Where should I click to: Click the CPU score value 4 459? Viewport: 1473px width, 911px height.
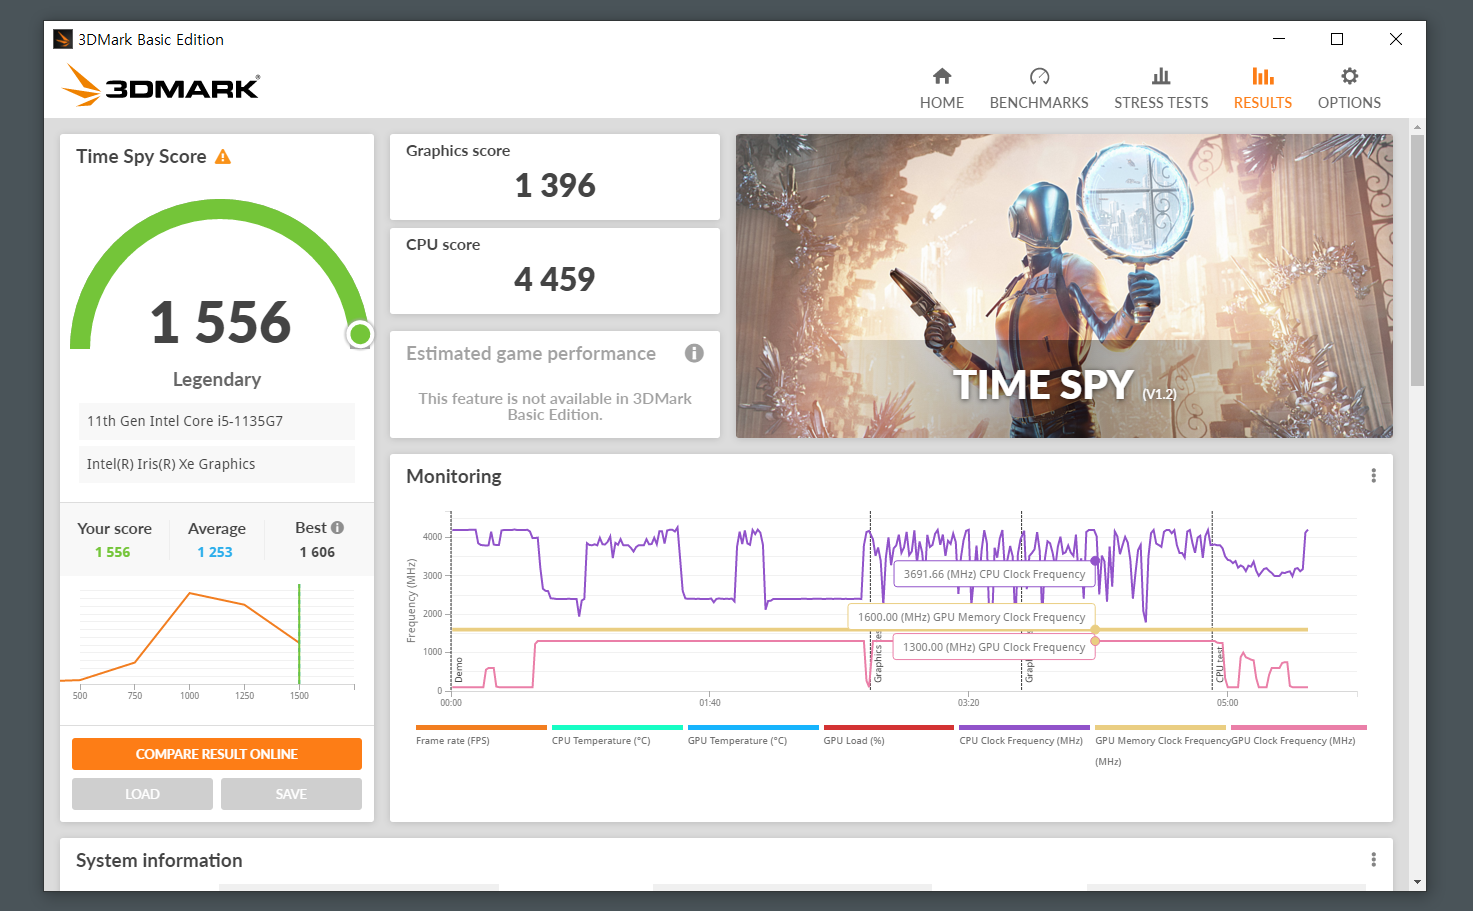(555, 279)
